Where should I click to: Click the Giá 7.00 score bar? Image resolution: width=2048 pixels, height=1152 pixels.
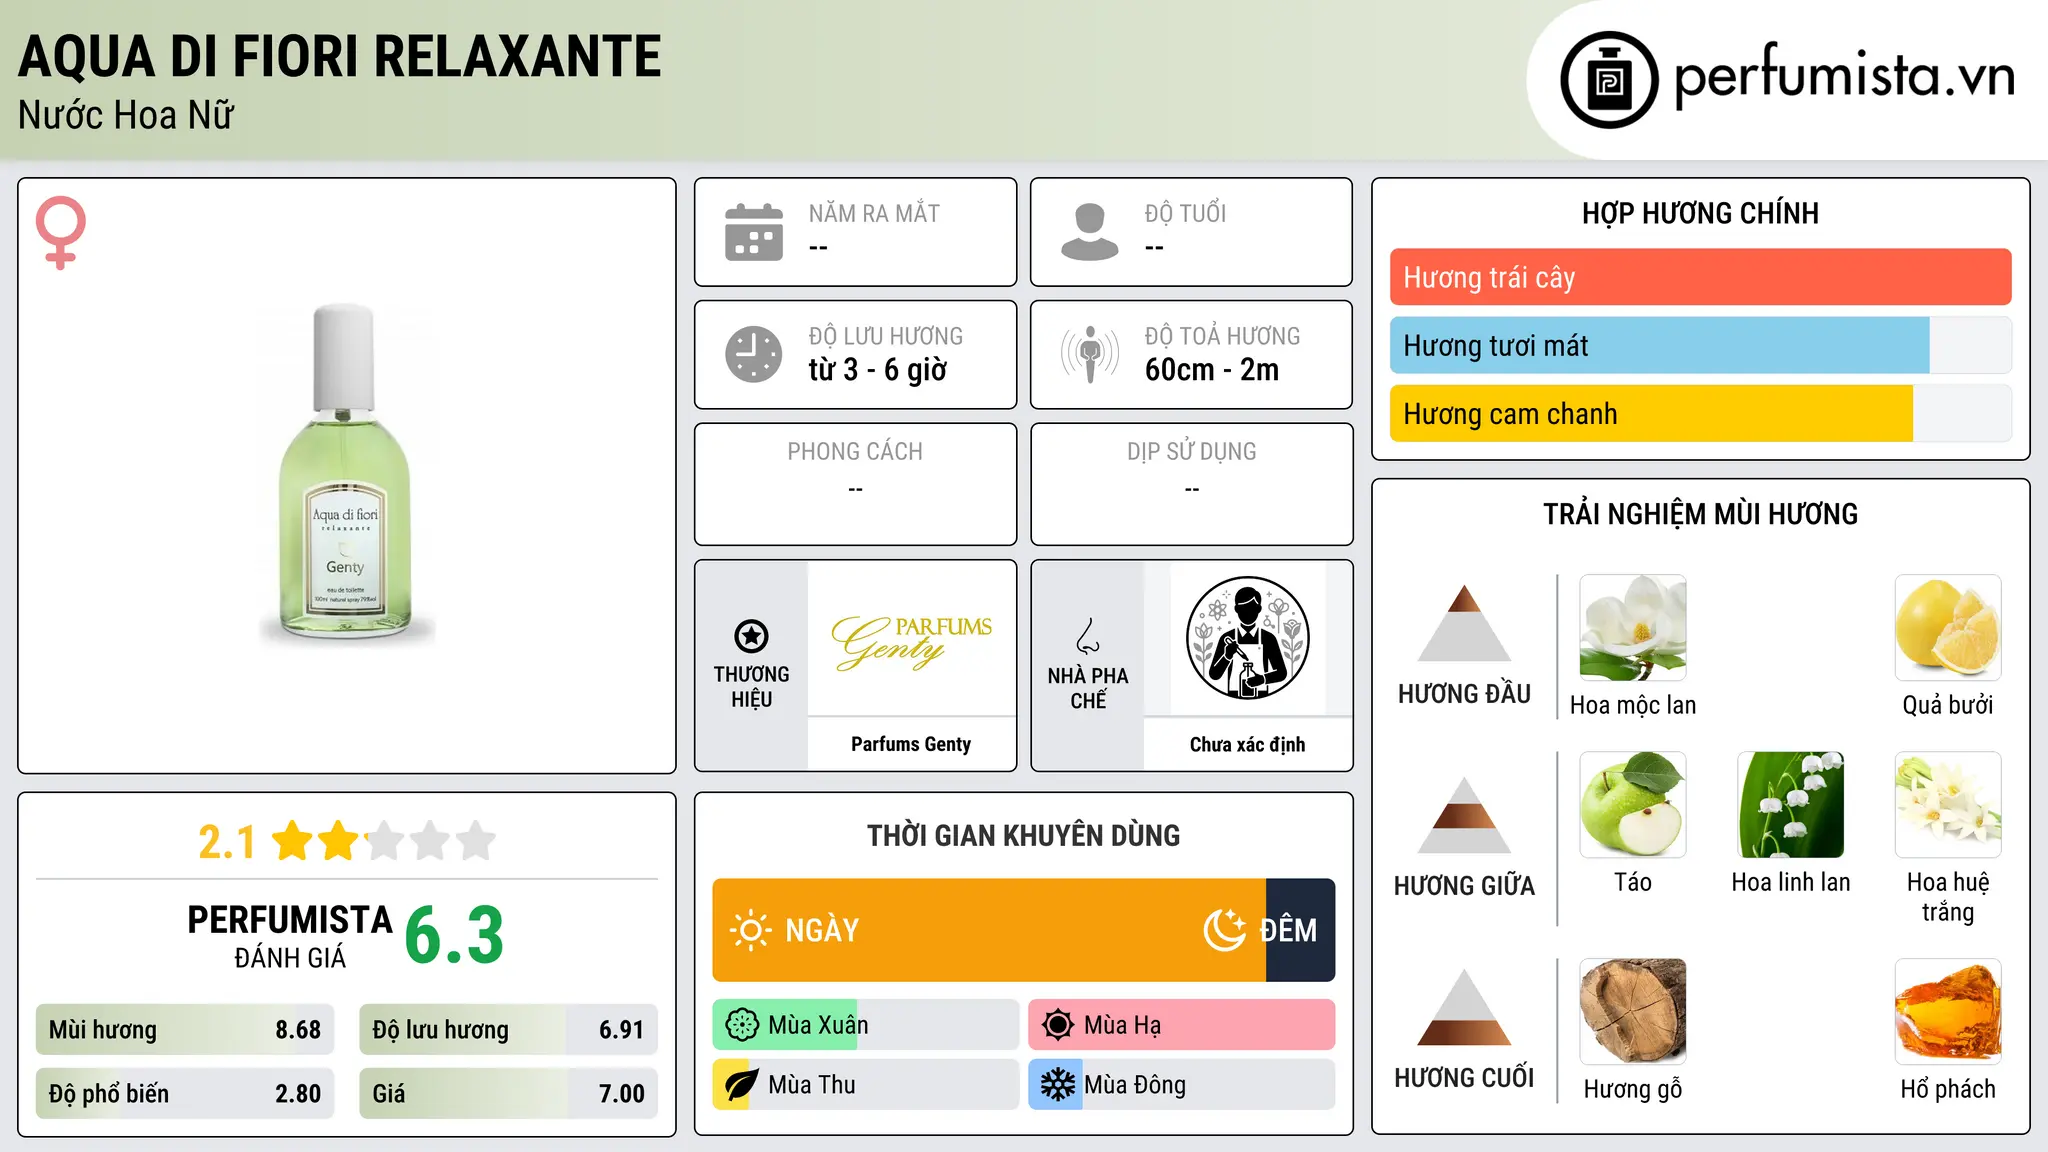509,1093
